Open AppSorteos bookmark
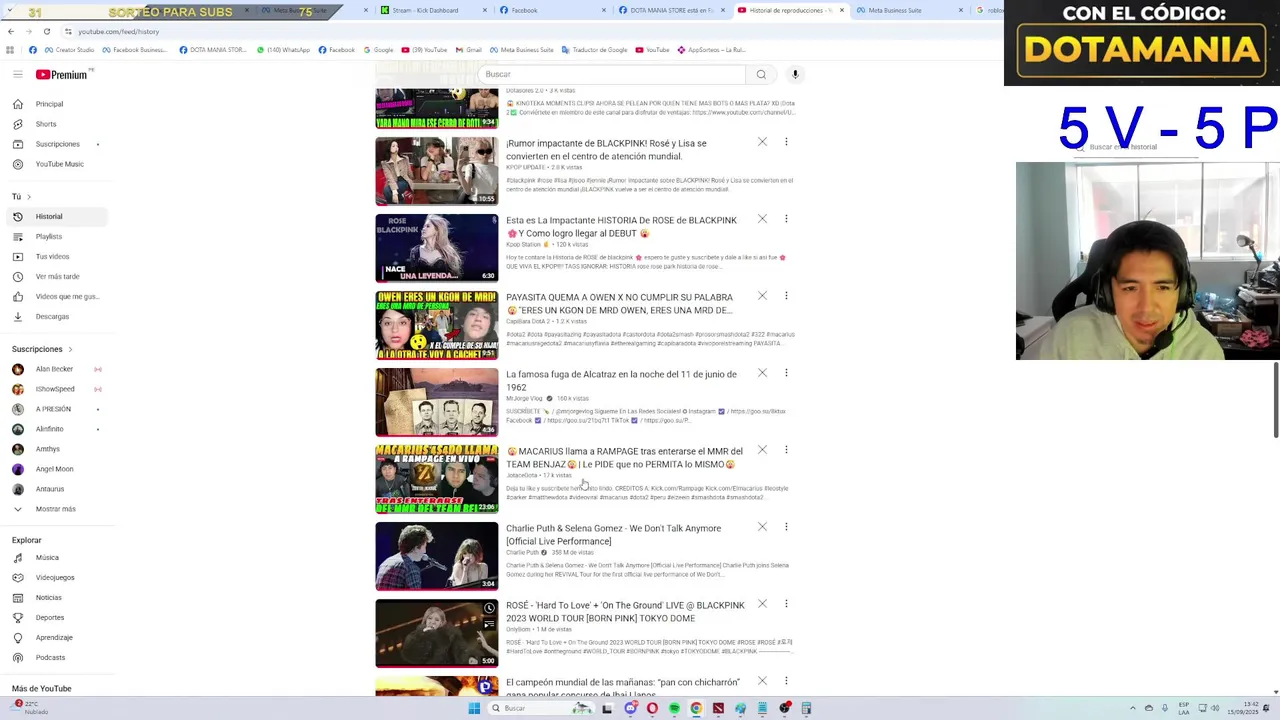The height and width of the screenshot is (720, 1280). [x=711, y=50]
